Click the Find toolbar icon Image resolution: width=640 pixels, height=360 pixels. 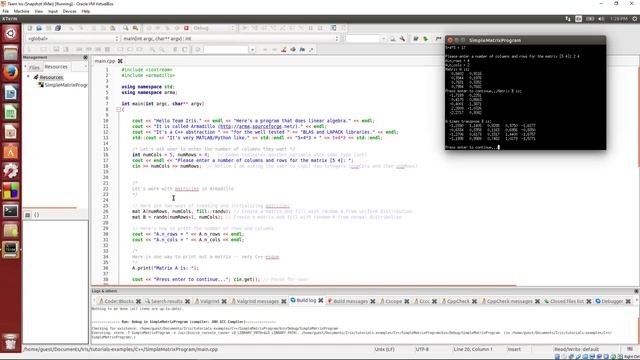pos(126,28)
